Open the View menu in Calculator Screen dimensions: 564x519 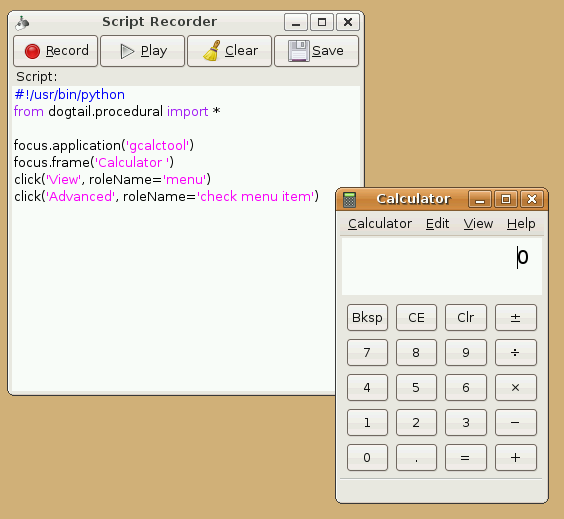coord(478,224)
